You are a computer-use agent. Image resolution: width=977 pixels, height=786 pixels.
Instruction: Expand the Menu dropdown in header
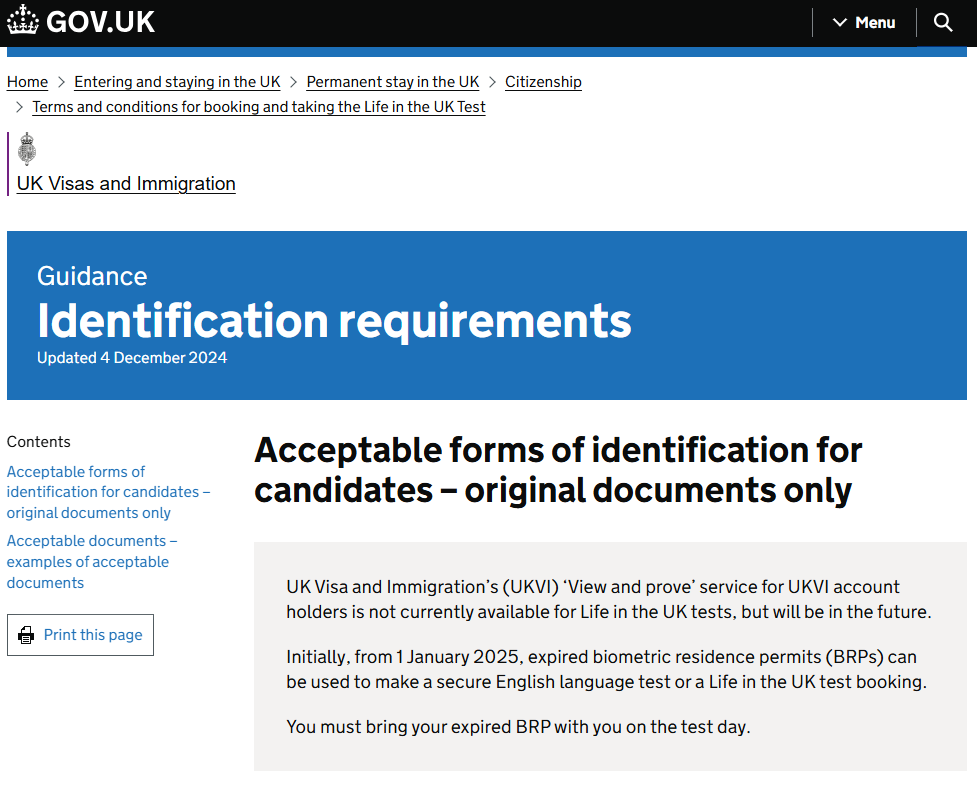coord(864,22)
